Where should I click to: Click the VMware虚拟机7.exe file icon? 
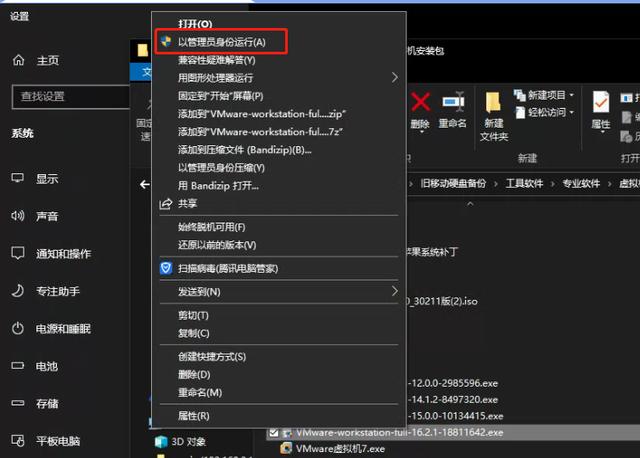click(x=286, y=448)
